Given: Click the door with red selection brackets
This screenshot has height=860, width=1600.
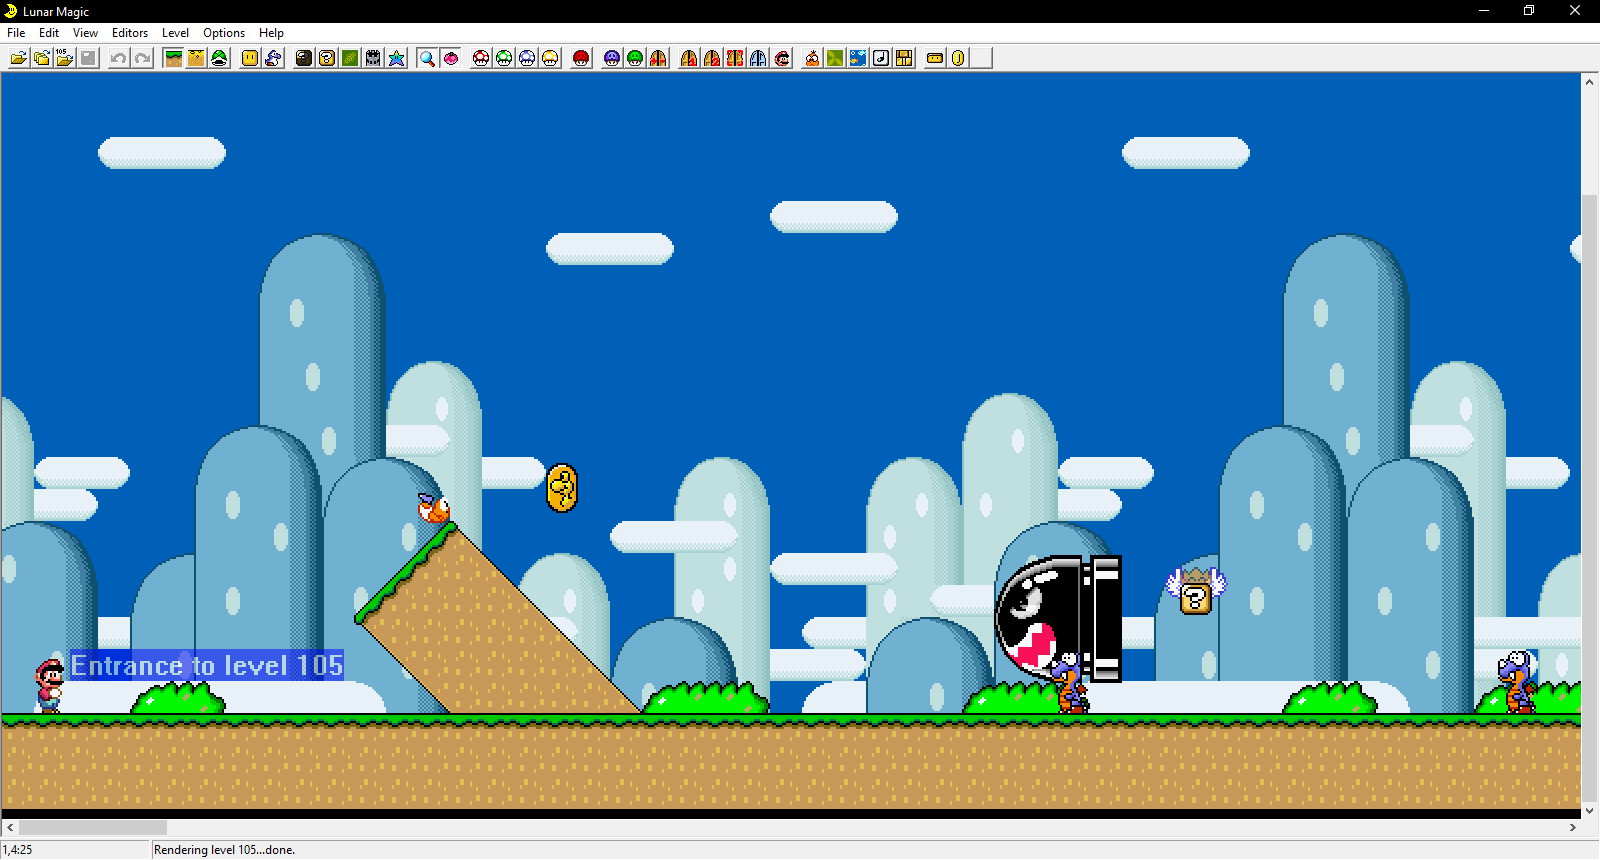Looking at the screenshot, I should (x=735, y=58).
